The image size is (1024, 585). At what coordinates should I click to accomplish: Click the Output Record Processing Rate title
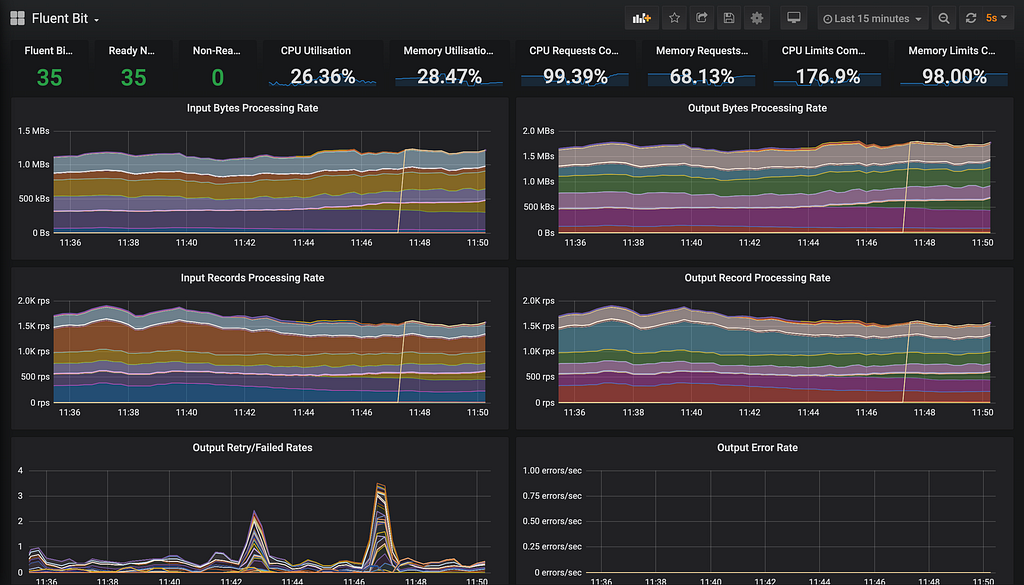click(x=758, y=278)
